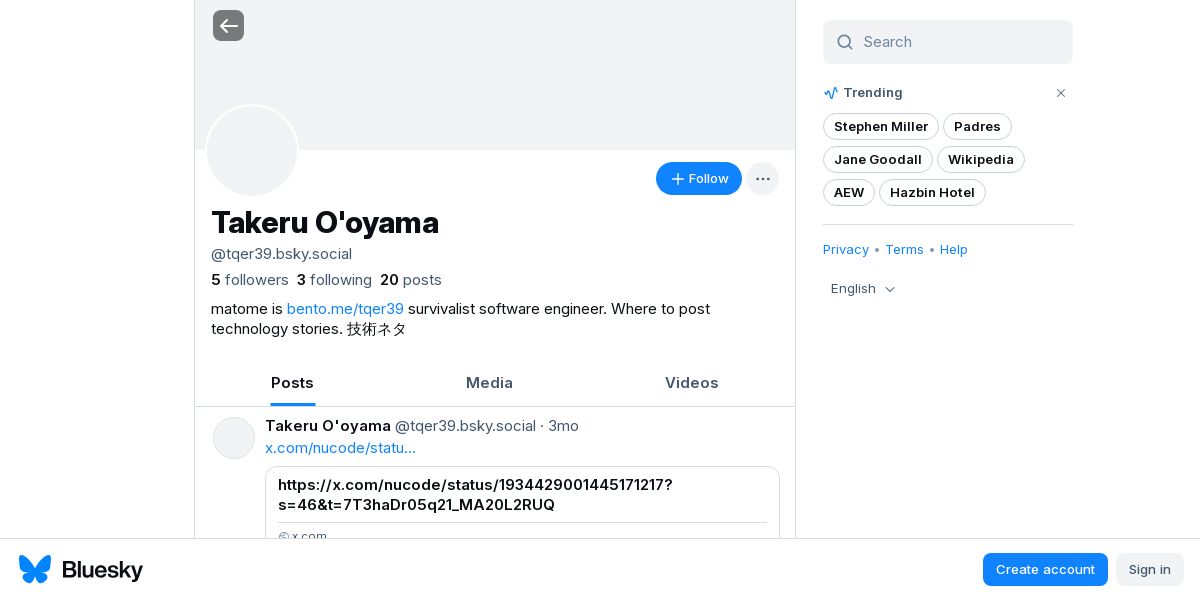
Task: Click the Create account button
Action: pos(1045,570)
